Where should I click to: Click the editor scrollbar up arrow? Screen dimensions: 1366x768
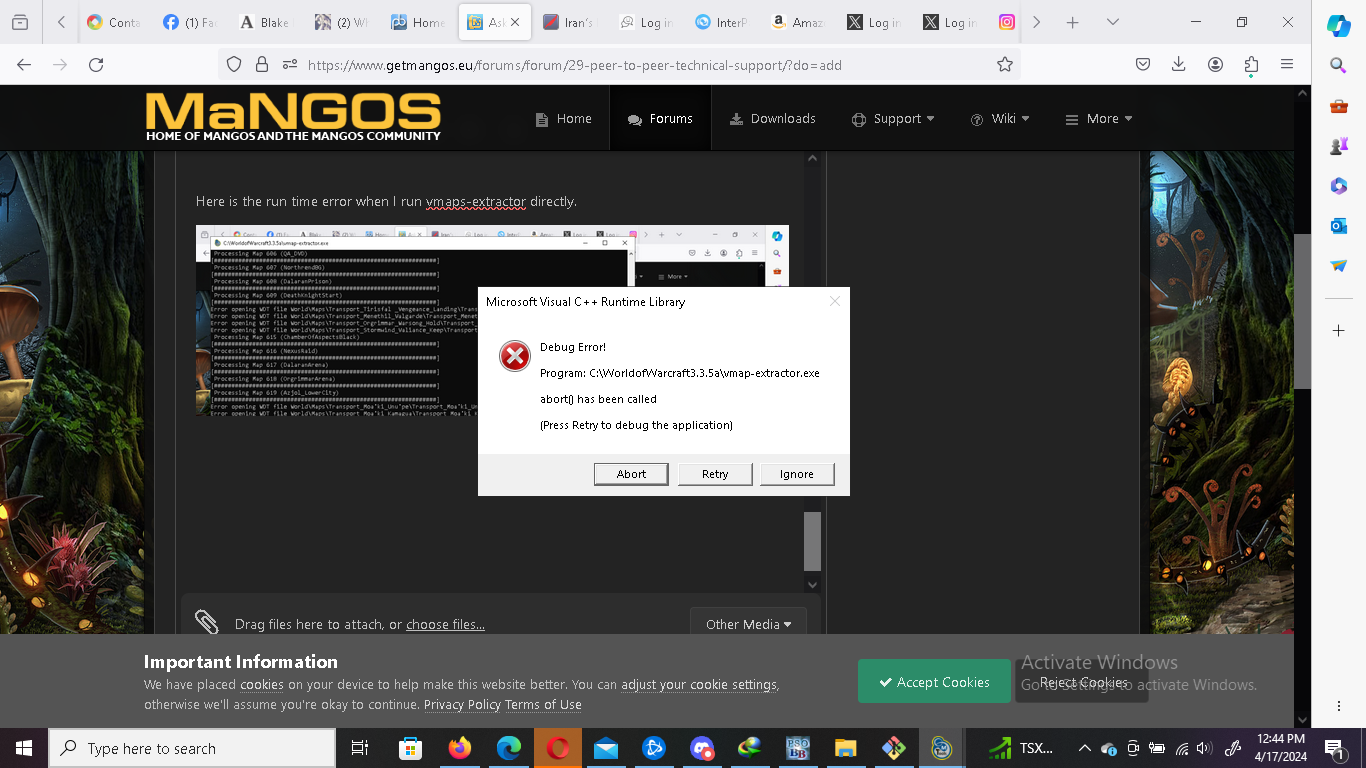click(812, 158)
